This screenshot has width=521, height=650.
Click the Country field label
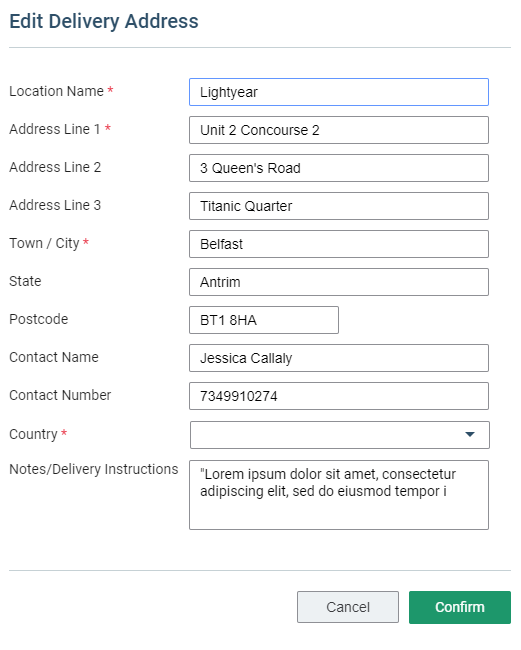tap(33, 434)
